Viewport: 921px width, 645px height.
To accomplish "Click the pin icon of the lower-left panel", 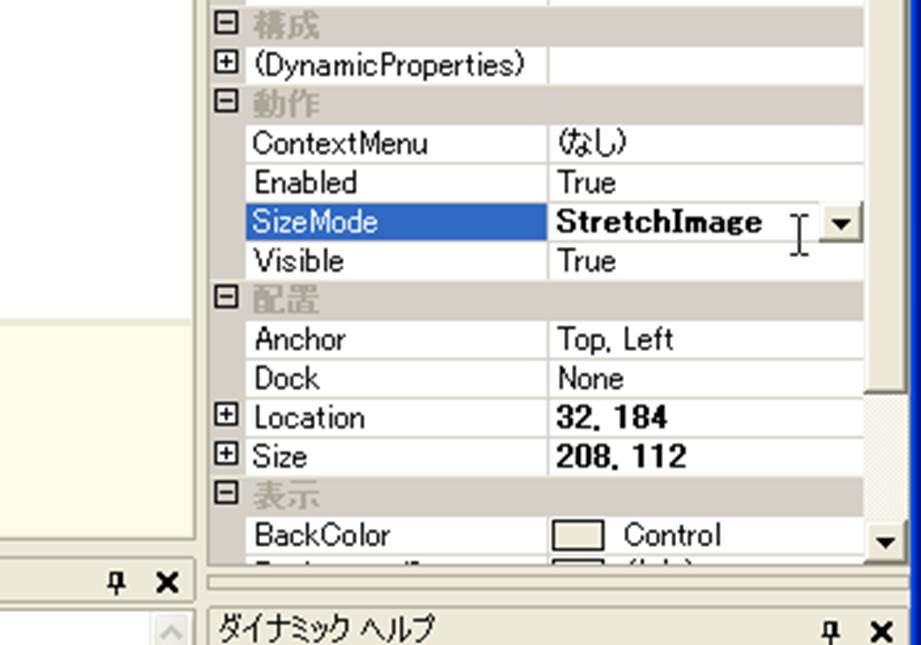I will click(x=117, y=582).
